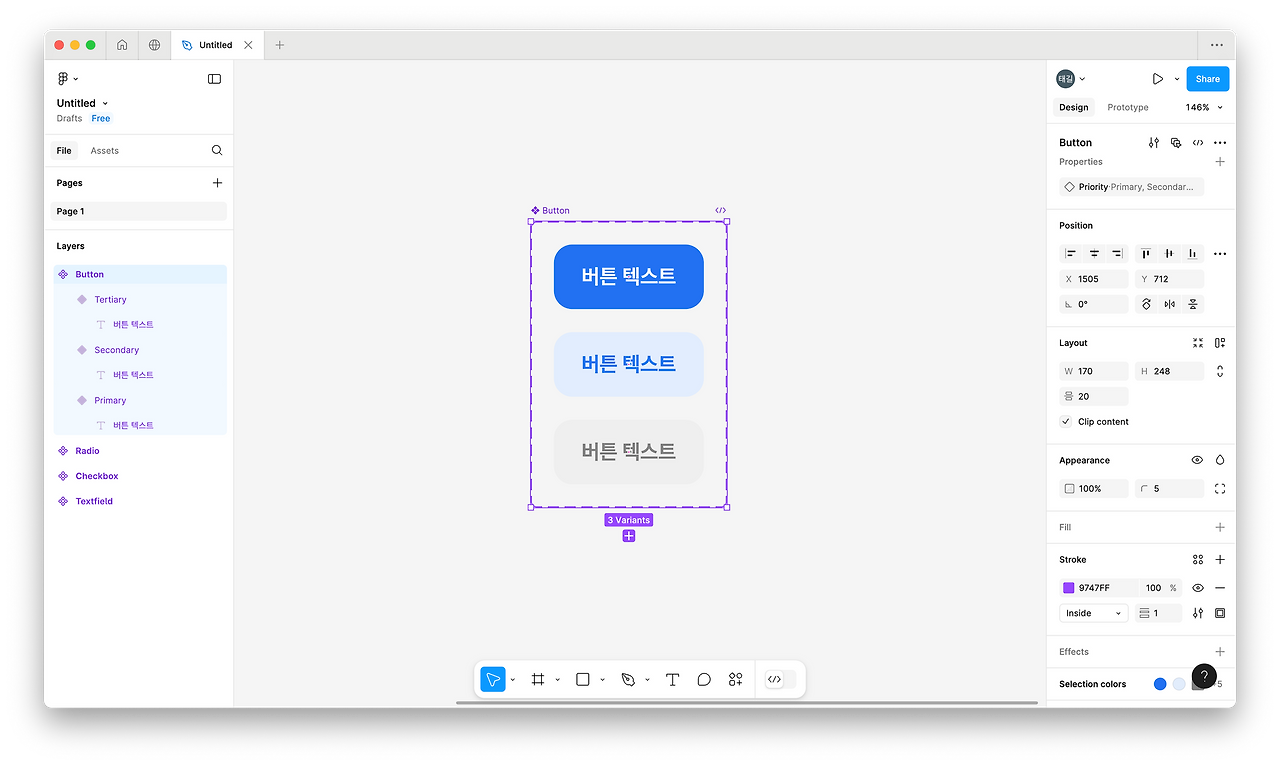Image resolution: width=1280 pixels, height=766 pixels.
Task: Align horizontal centers in Position section
Action: click(1094, 254)
